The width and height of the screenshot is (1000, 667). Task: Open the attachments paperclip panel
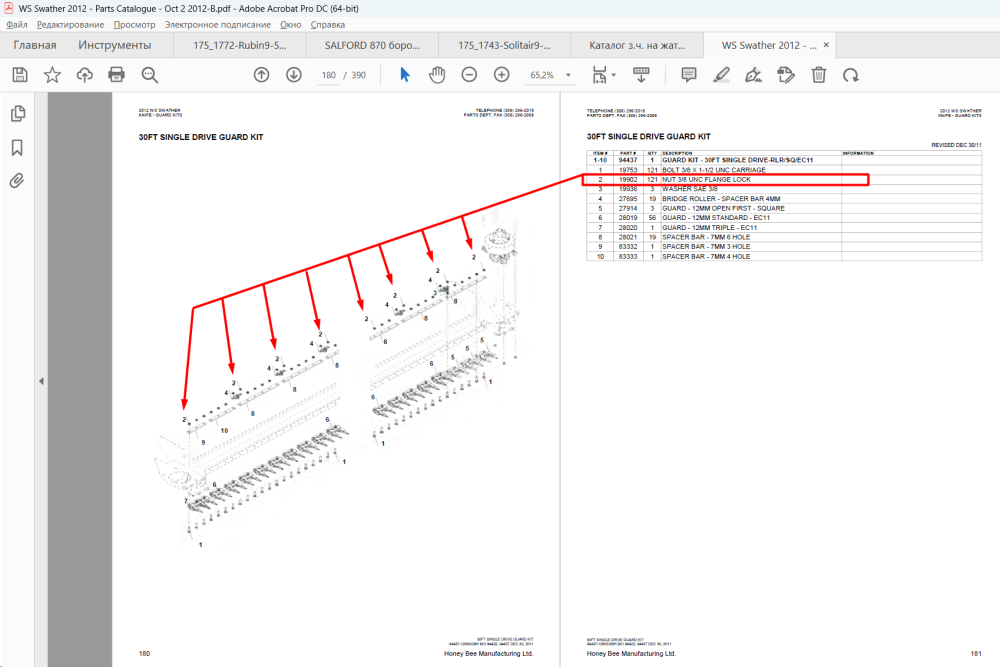tap(17, 181)
